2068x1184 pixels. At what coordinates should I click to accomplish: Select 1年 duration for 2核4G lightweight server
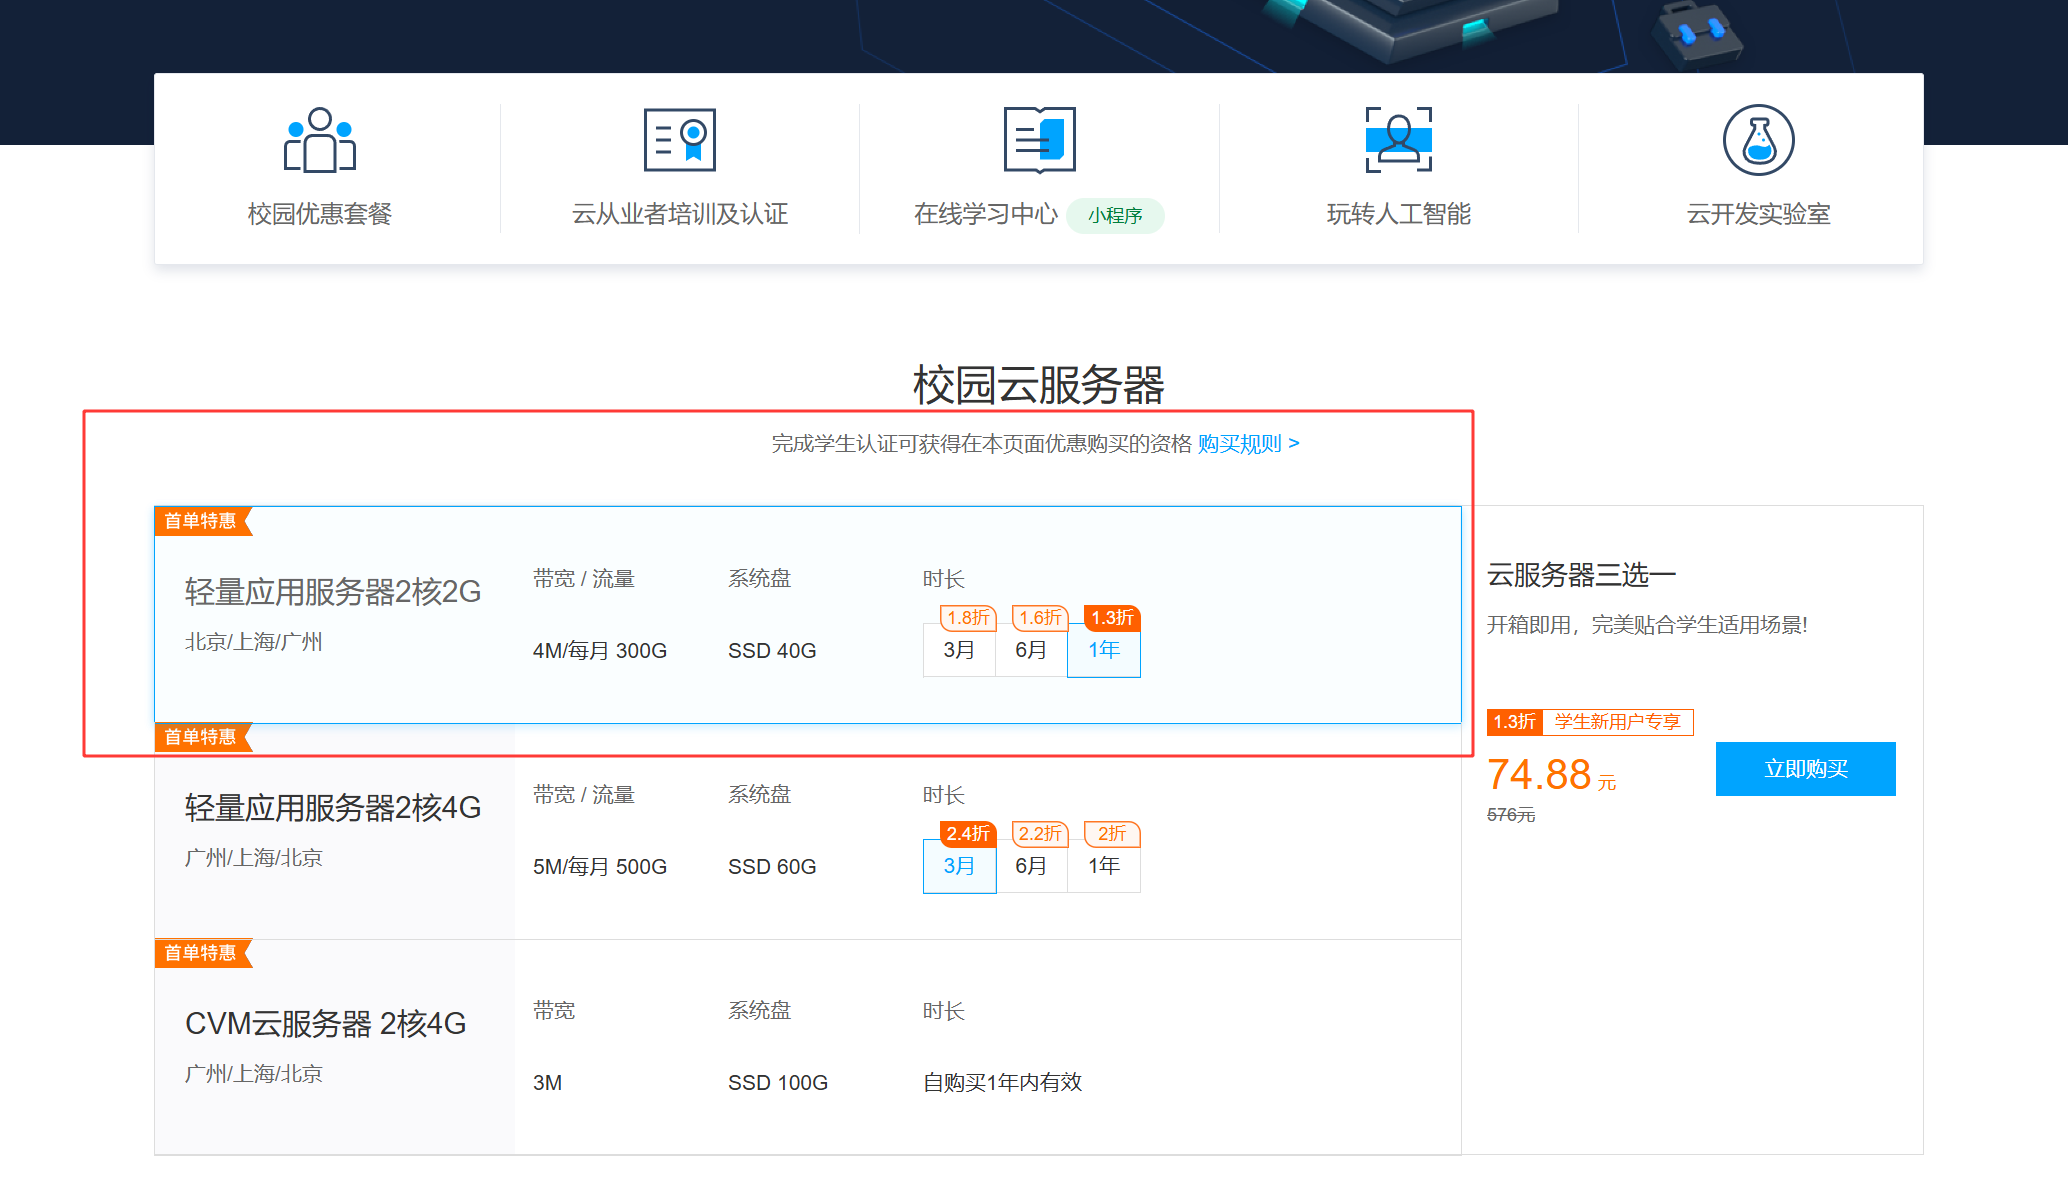click(1104, 866)
